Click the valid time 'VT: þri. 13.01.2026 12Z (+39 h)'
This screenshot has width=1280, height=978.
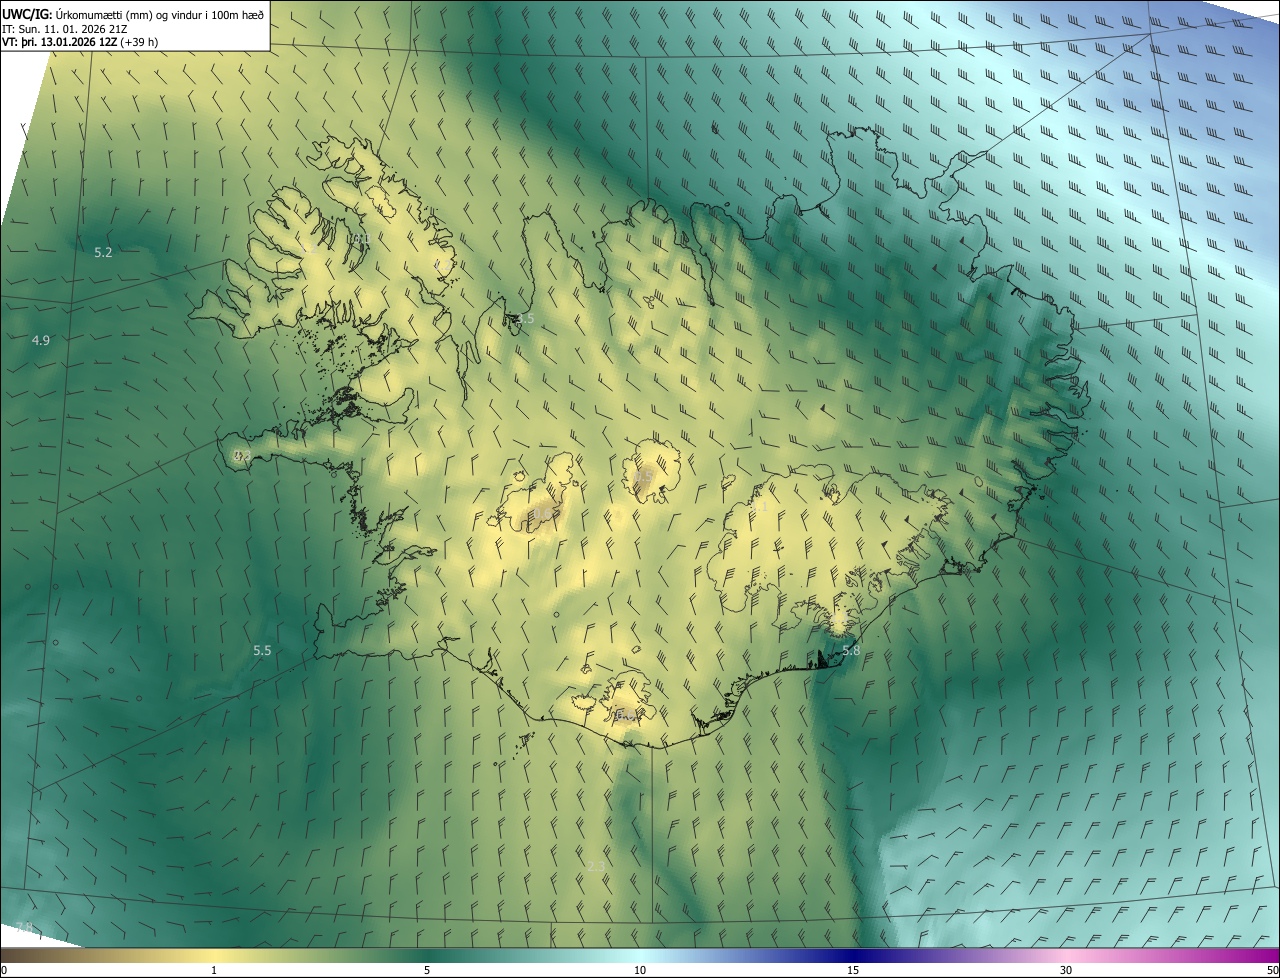click(80, 42)
